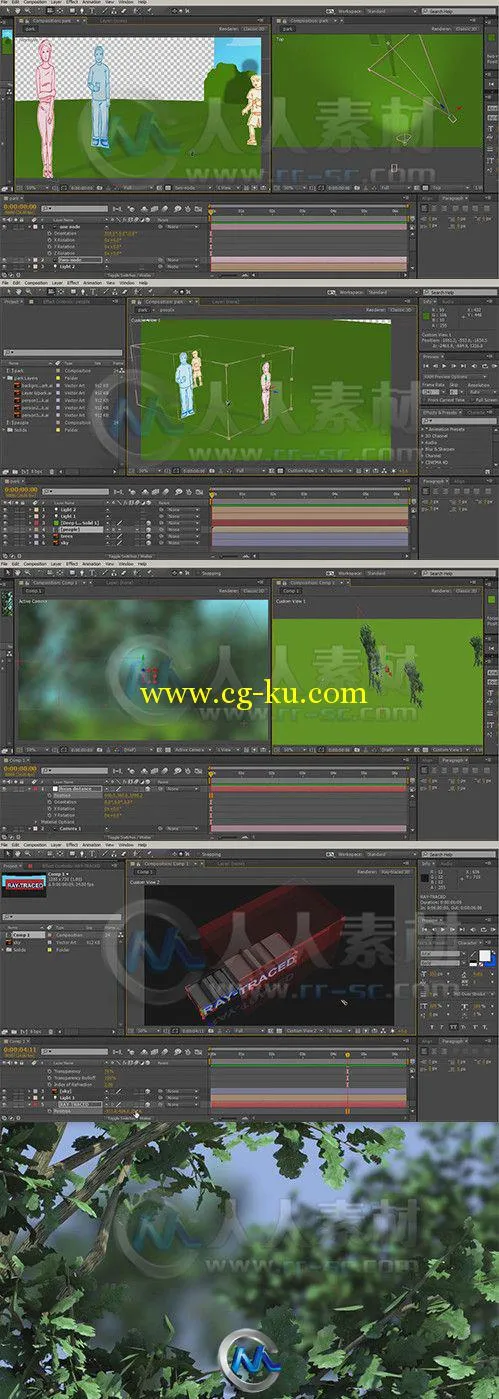The height and width of the screenshot is (1399, 499).
Task: Toggle eye icon for the sky layer row below trees
Action: click(7, 543)
